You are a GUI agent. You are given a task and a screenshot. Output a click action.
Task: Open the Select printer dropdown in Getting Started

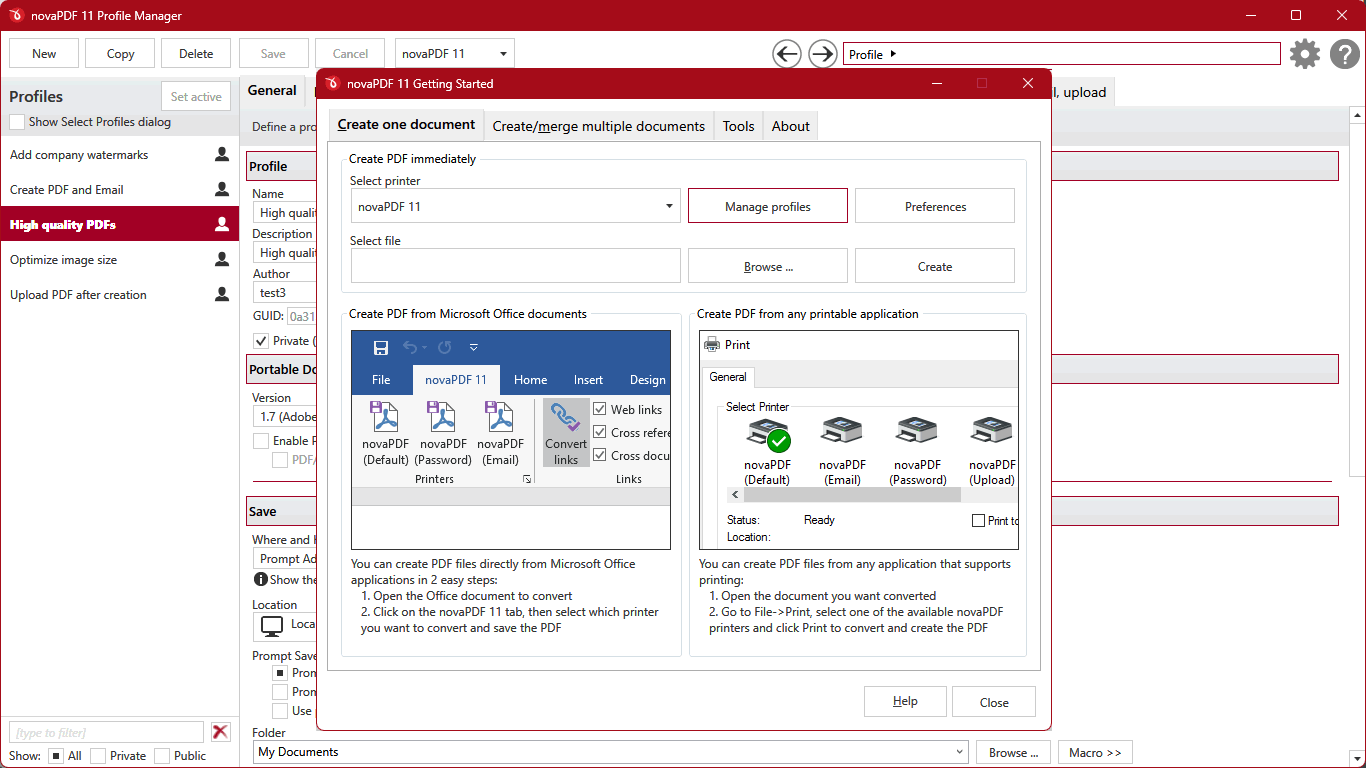tap(515, 206)
